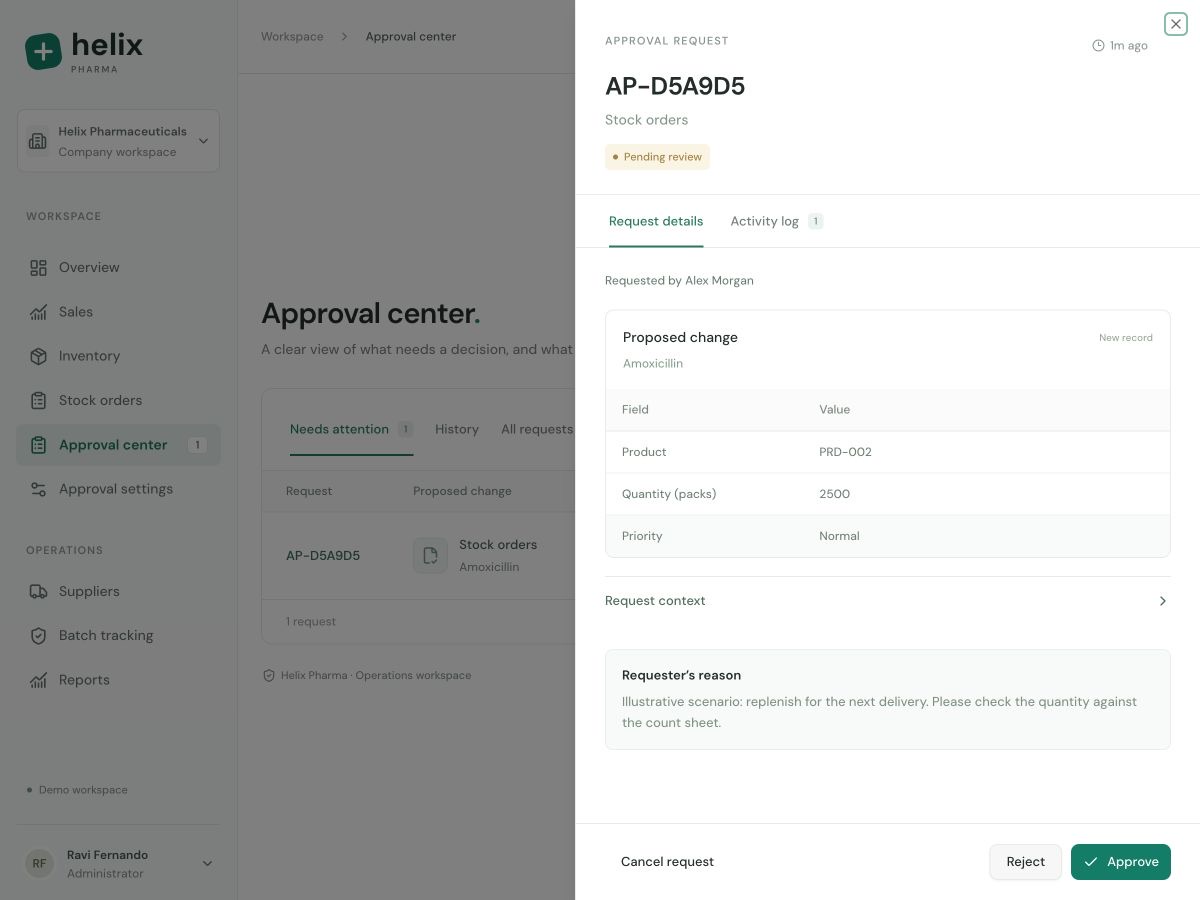Click the clock icon next to 1m ago
Screen dimensions: 1200x900
[x=1098, y=46]
